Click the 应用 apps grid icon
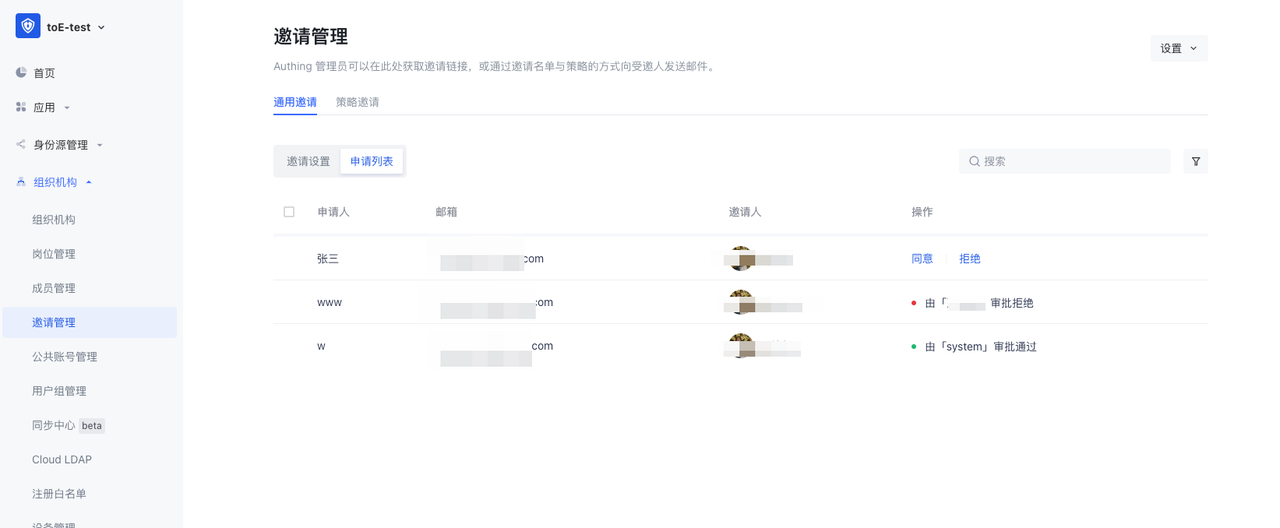1280x528 pixels. (x=21, y=107)
